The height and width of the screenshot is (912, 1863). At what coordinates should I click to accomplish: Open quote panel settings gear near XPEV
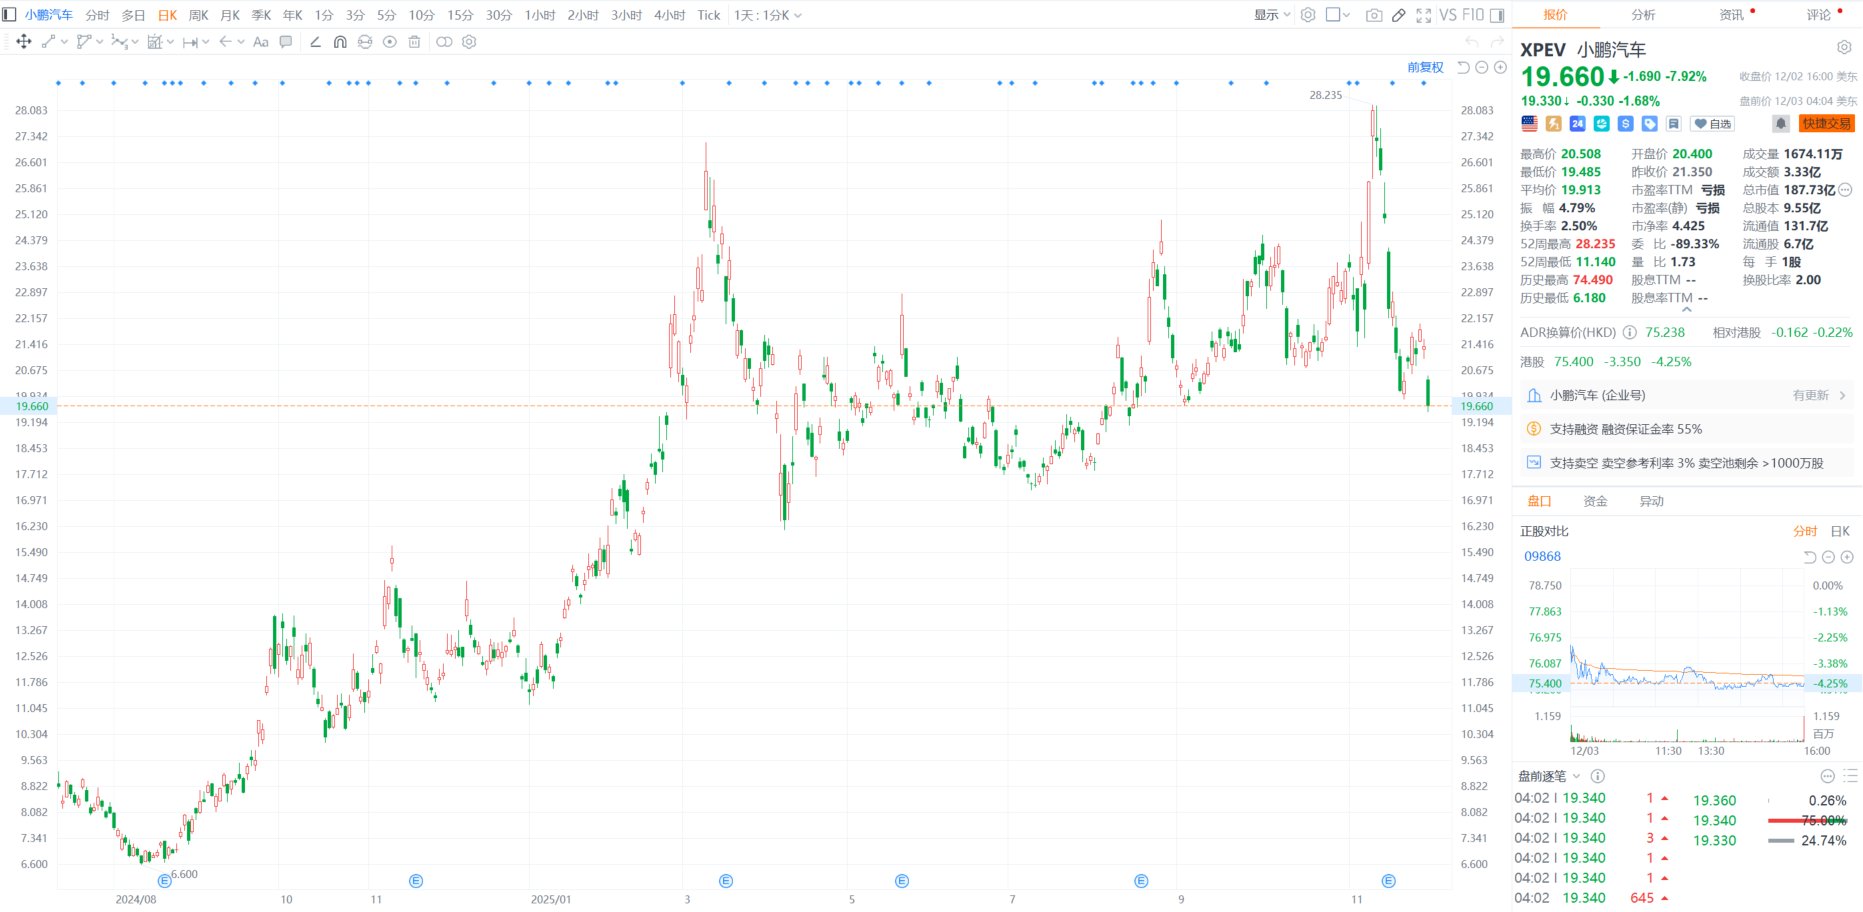coord(1844,47)
